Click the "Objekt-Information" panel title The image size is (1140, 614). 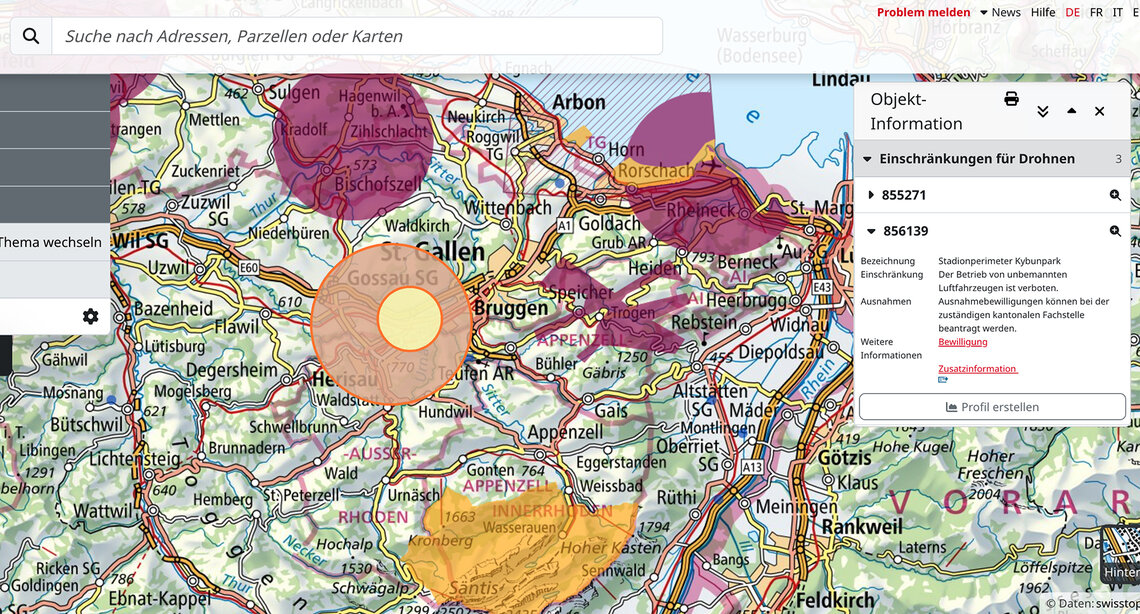click(x=916, y=111)
